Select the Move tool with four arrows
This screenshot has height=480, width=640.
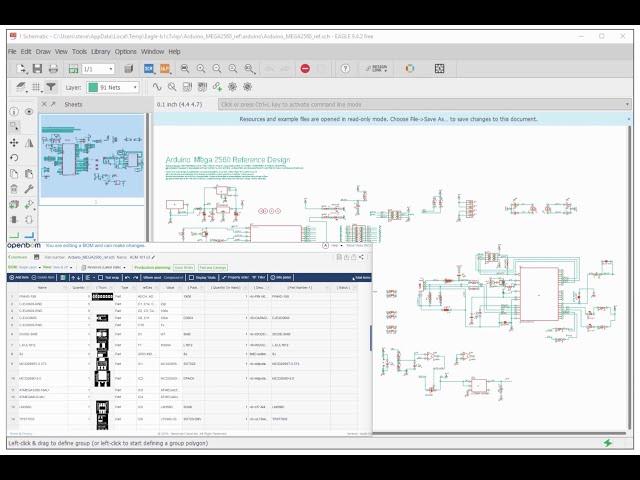click(14, 142)
